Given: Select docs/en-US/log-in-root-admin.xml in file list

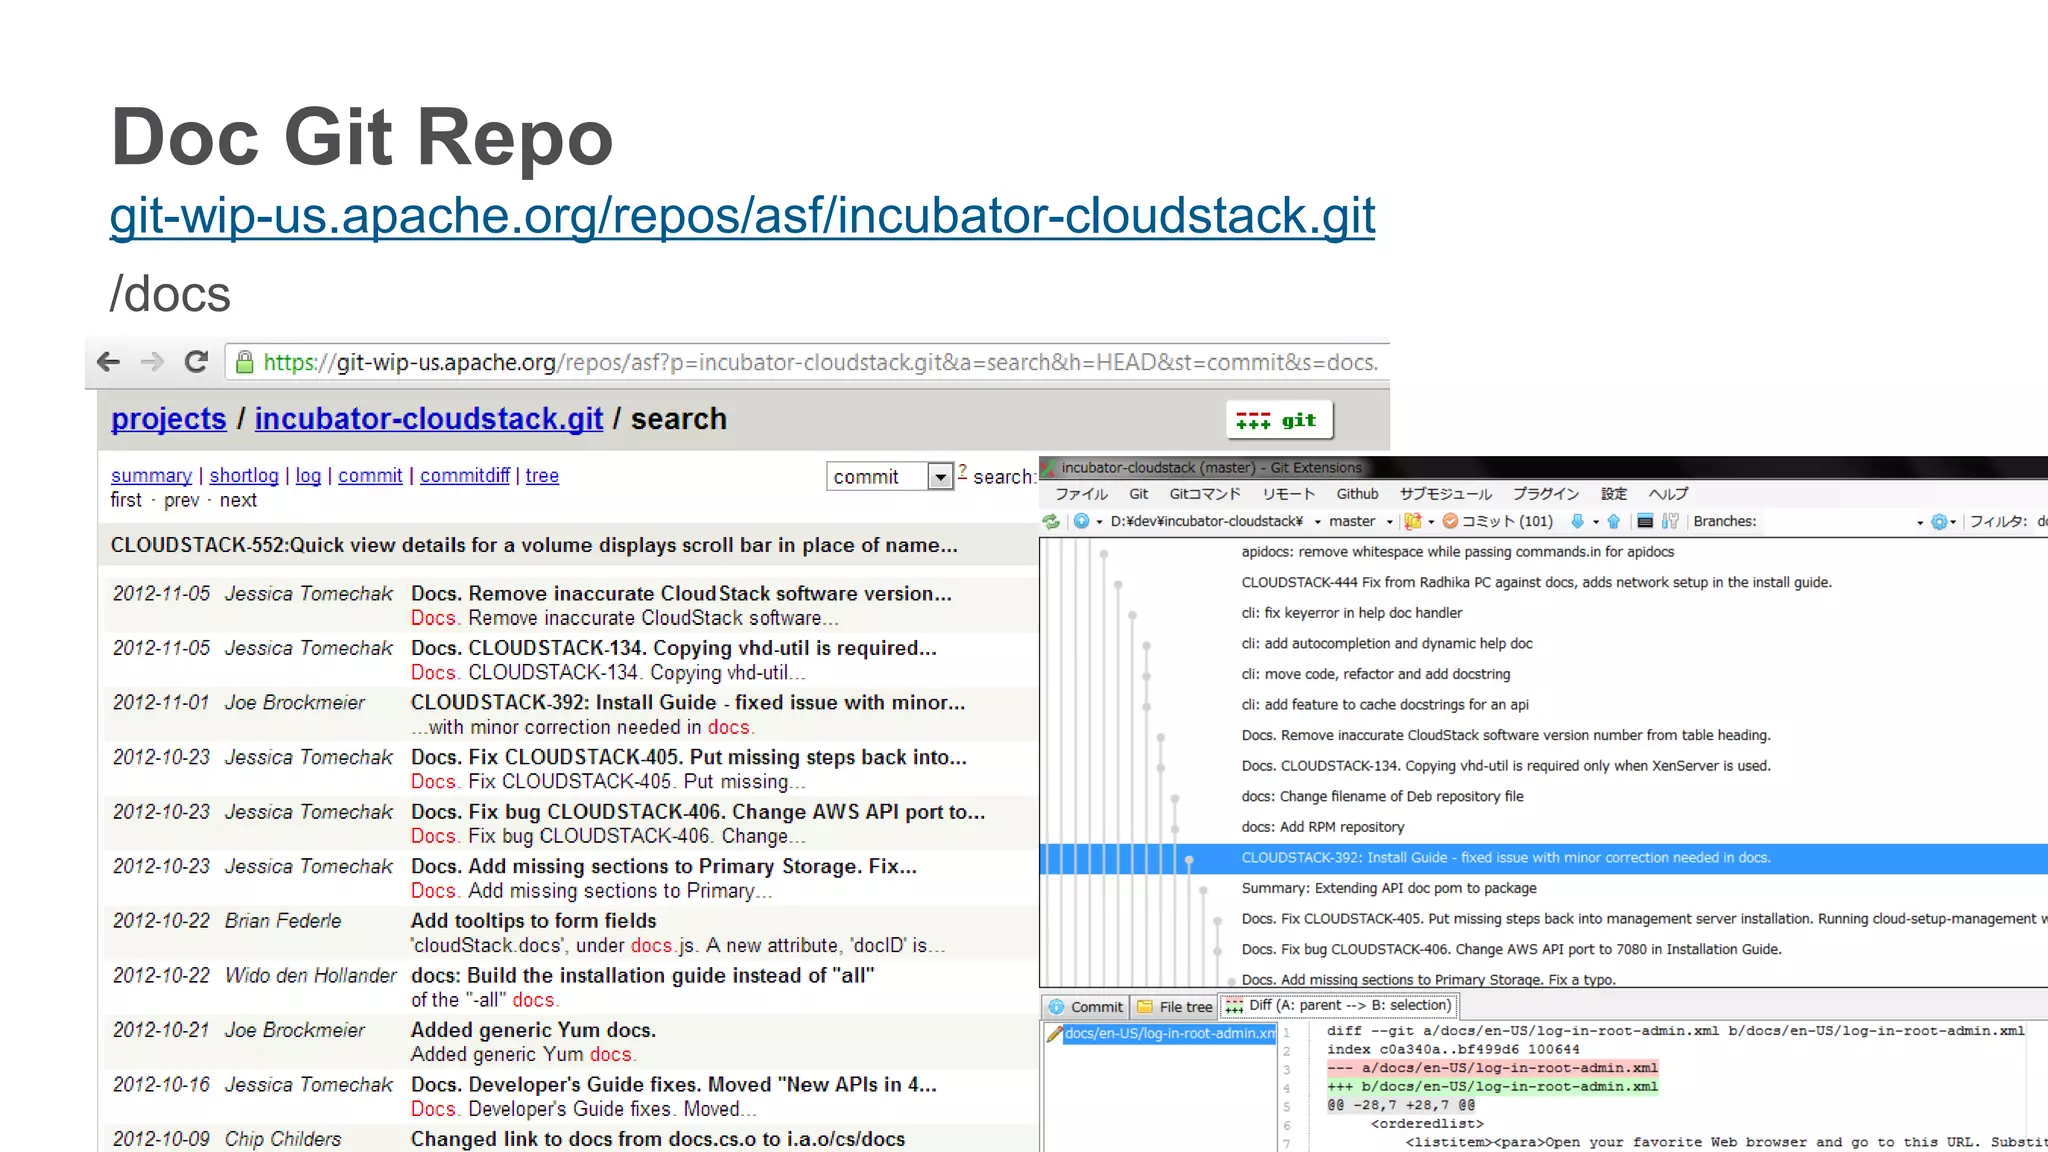Looking at the screenshot, I should 1168,1034.
